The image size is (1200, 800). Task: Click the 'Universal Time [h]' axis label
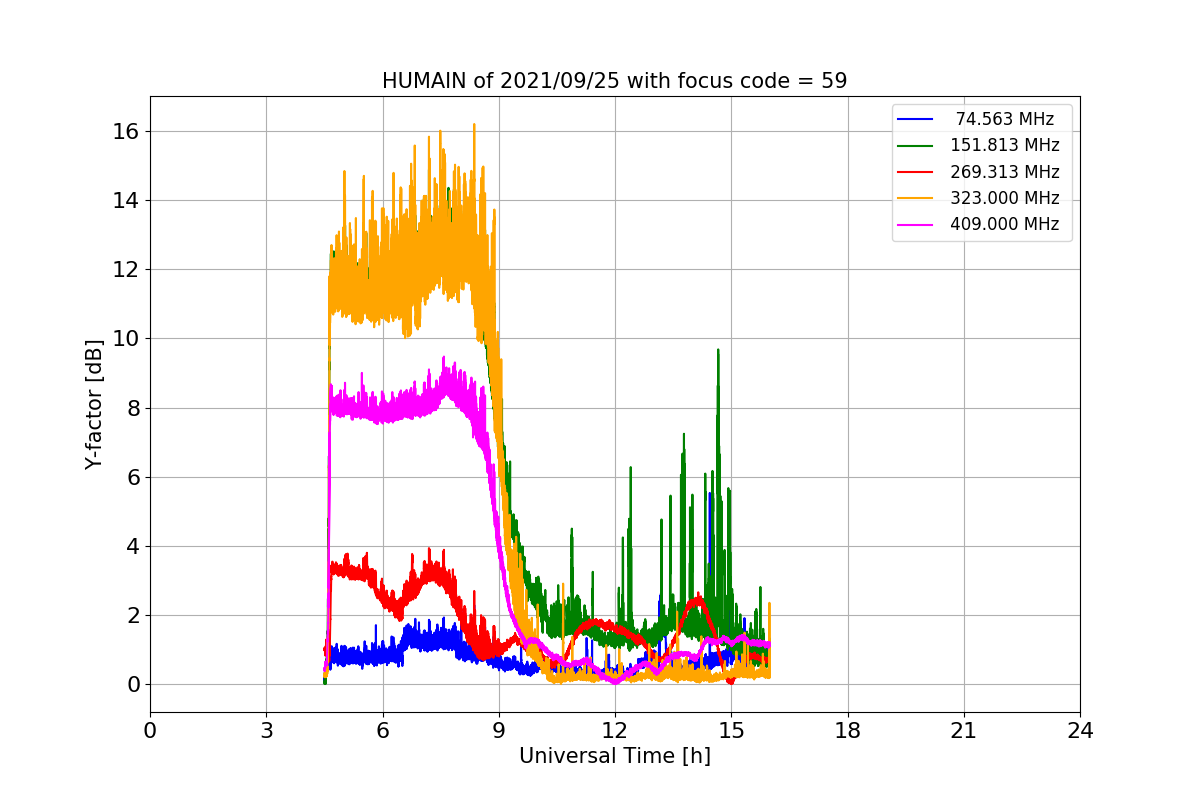tap(614, 757)
